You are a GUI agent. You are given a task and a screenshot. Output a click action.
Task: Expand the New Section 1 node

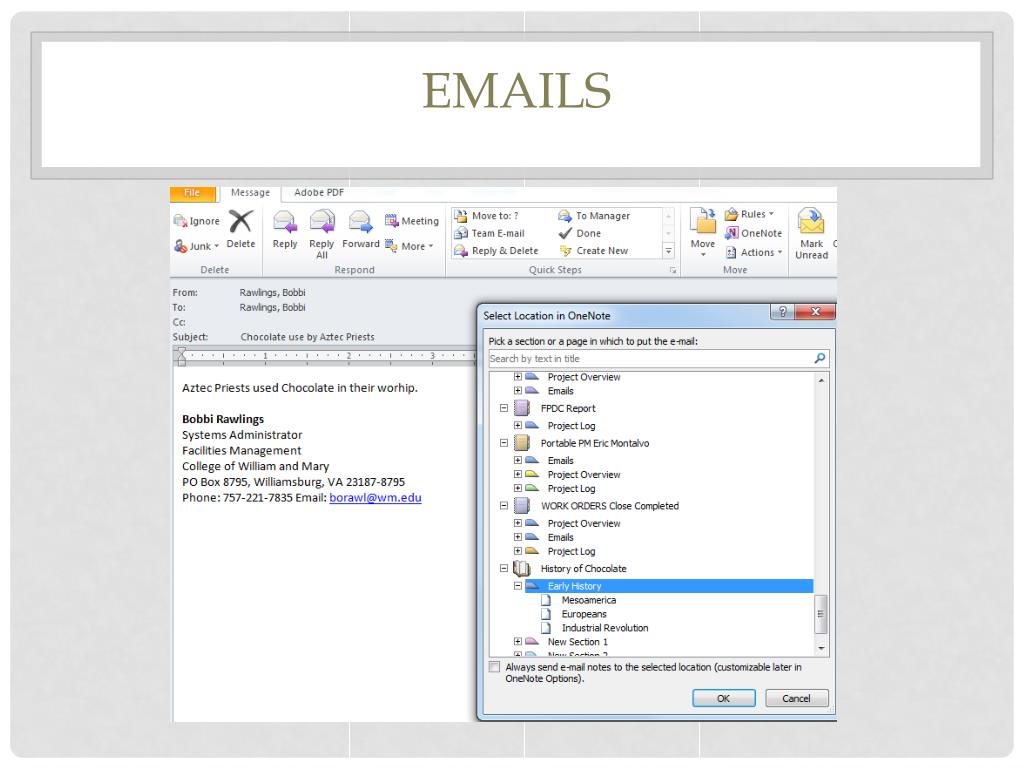[x=518, y=642]
